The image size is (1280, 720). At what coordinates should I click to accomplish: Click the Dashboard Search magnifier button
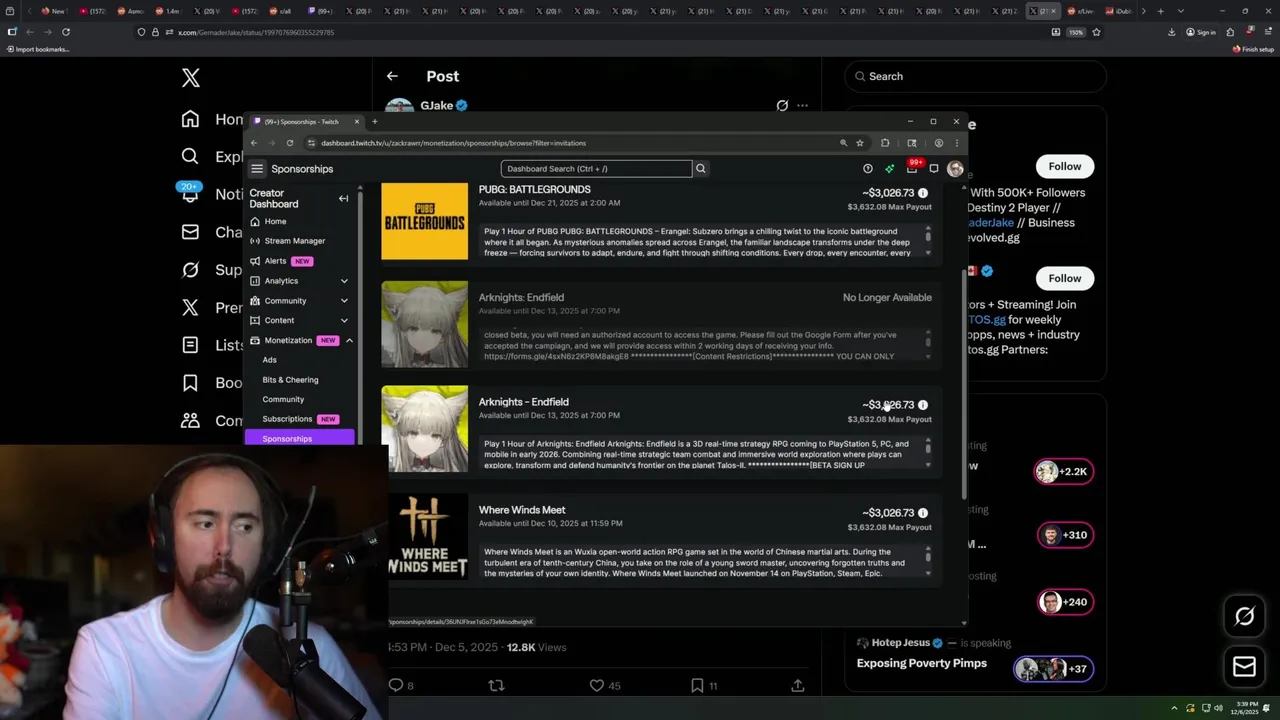701,168
